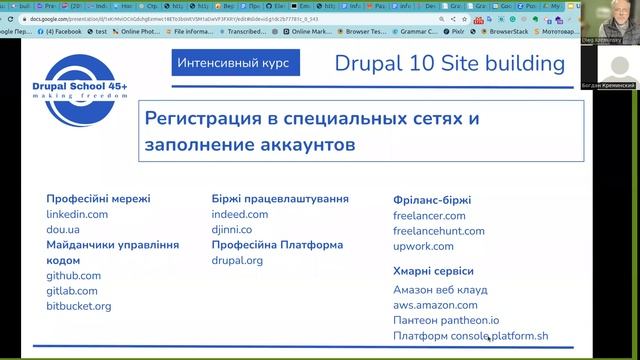This screenshot has width=640, height=360.
Task: Click linkedin.com on the slide
Action: 77,214
